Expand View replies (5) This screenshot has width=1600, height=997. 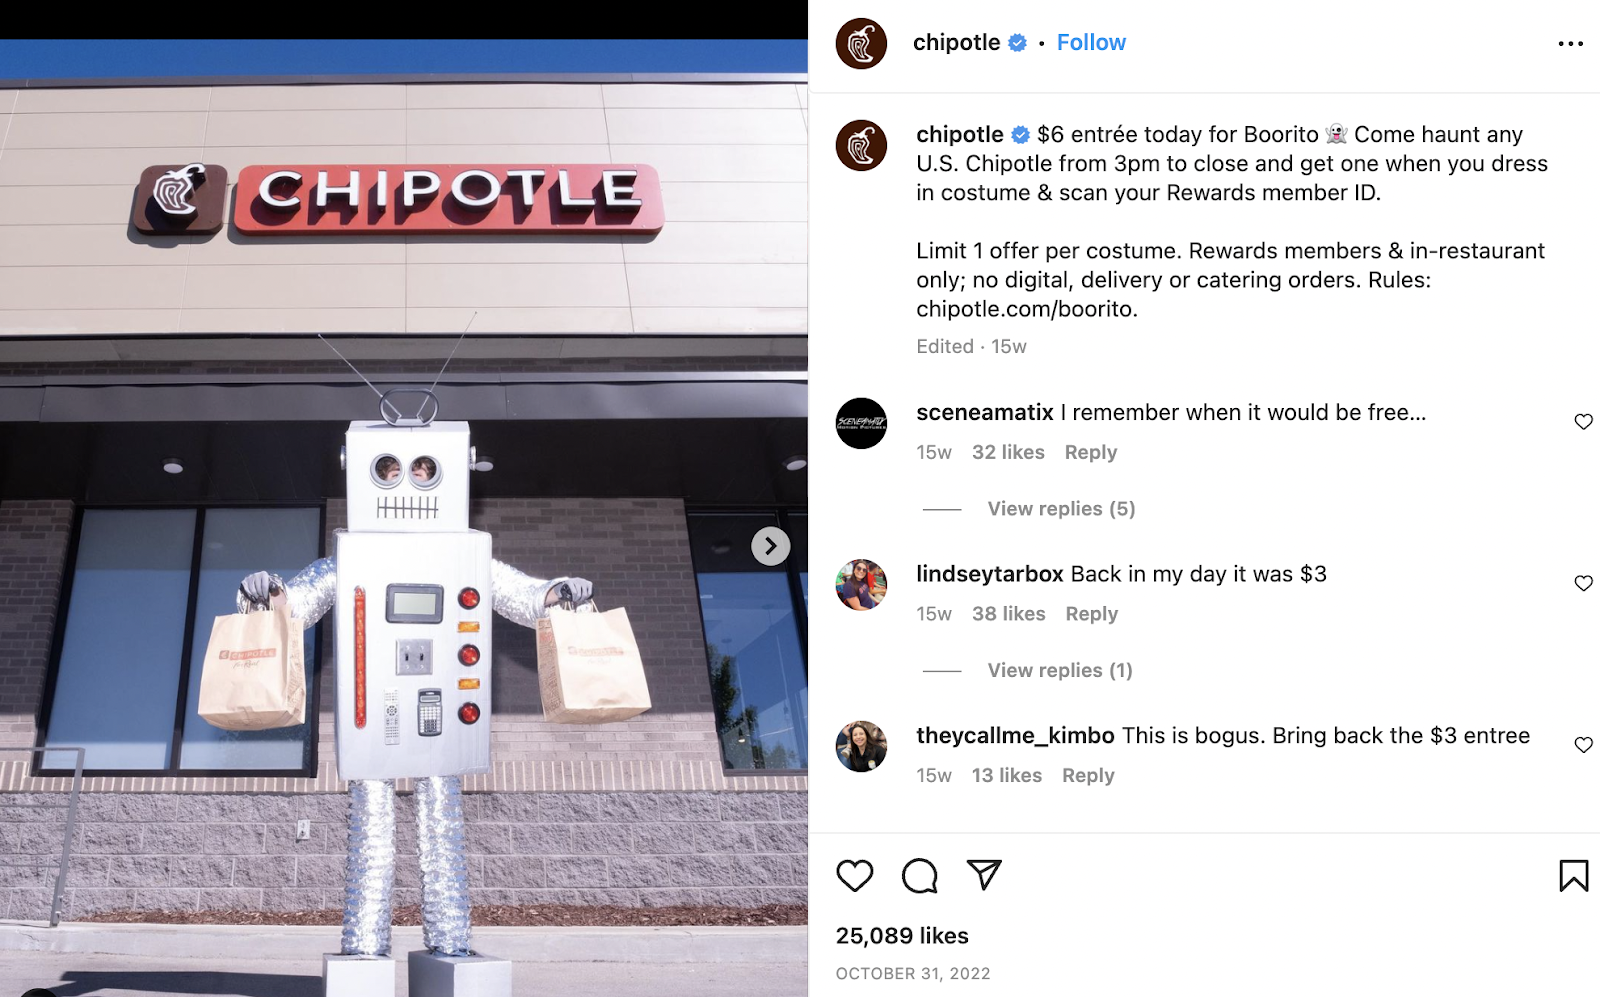click(x=1061, y=509)
